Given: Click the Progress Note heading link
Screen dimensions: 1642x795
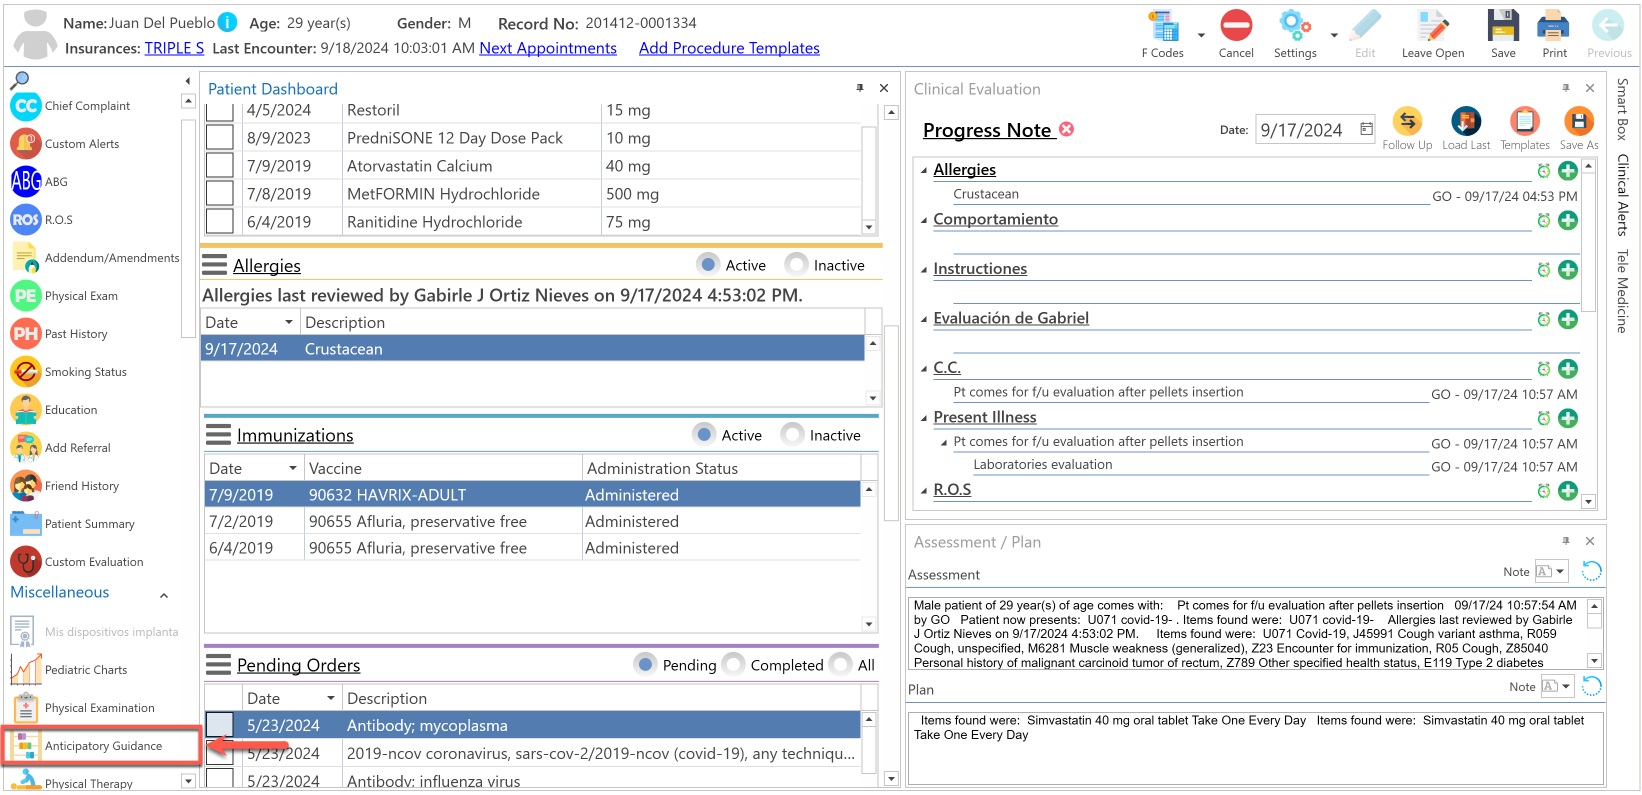Looking at the screenshot, I should point(987,130).
